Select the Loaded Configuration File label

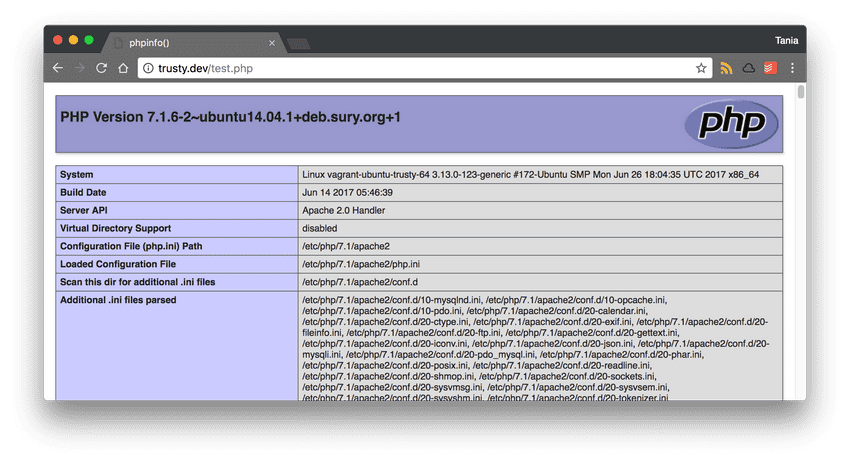click(x=118, y=264)
